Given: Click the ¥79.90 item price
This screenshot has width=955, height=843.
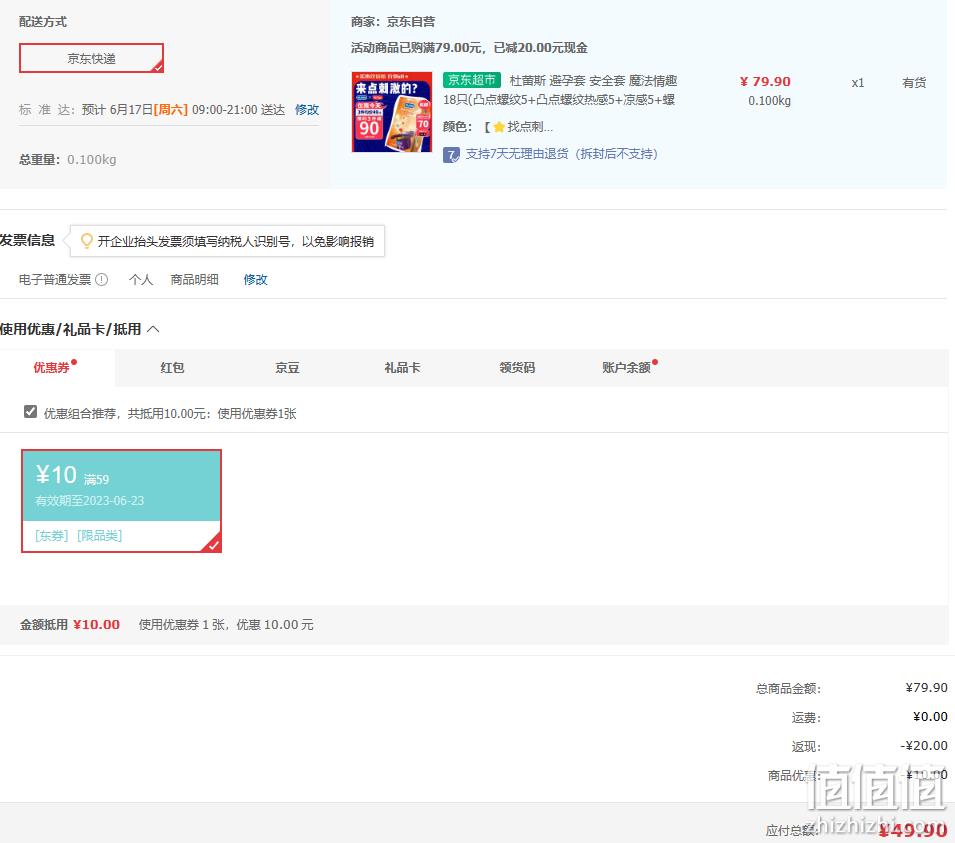Looking at the screenshot, I should click(765, 82).
